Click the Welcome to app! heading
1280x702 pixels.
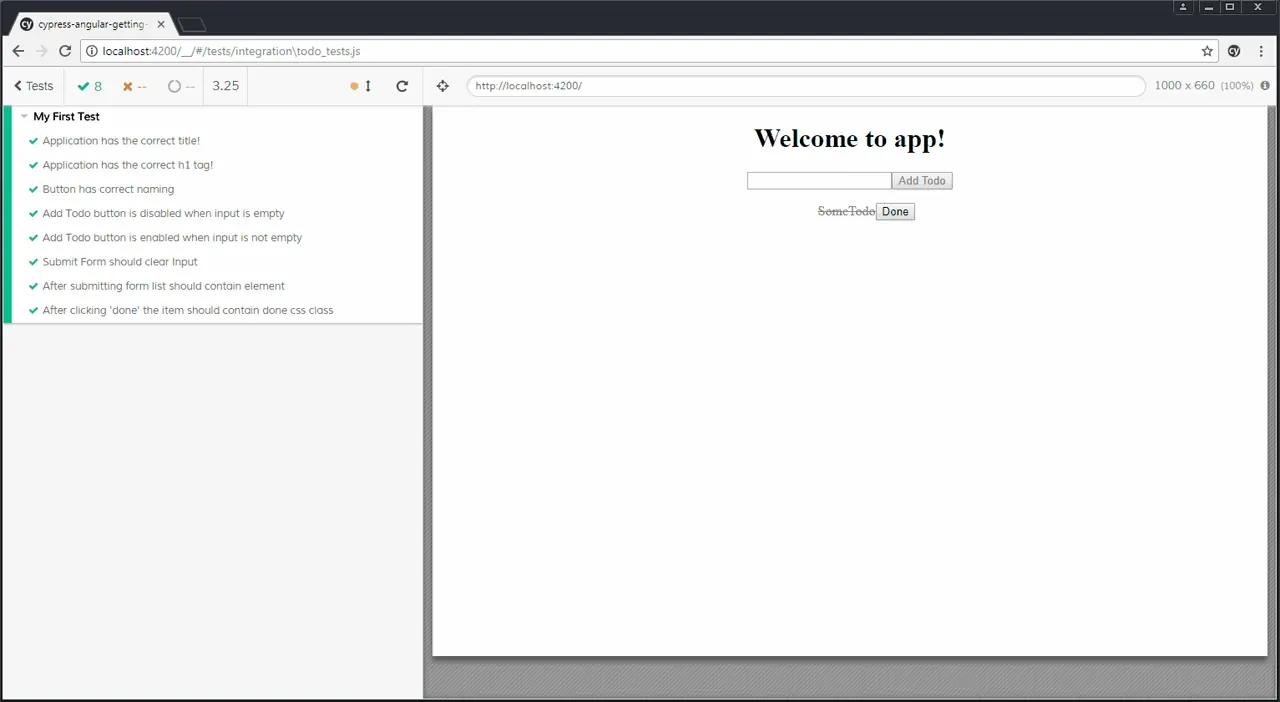coord(849,138)
